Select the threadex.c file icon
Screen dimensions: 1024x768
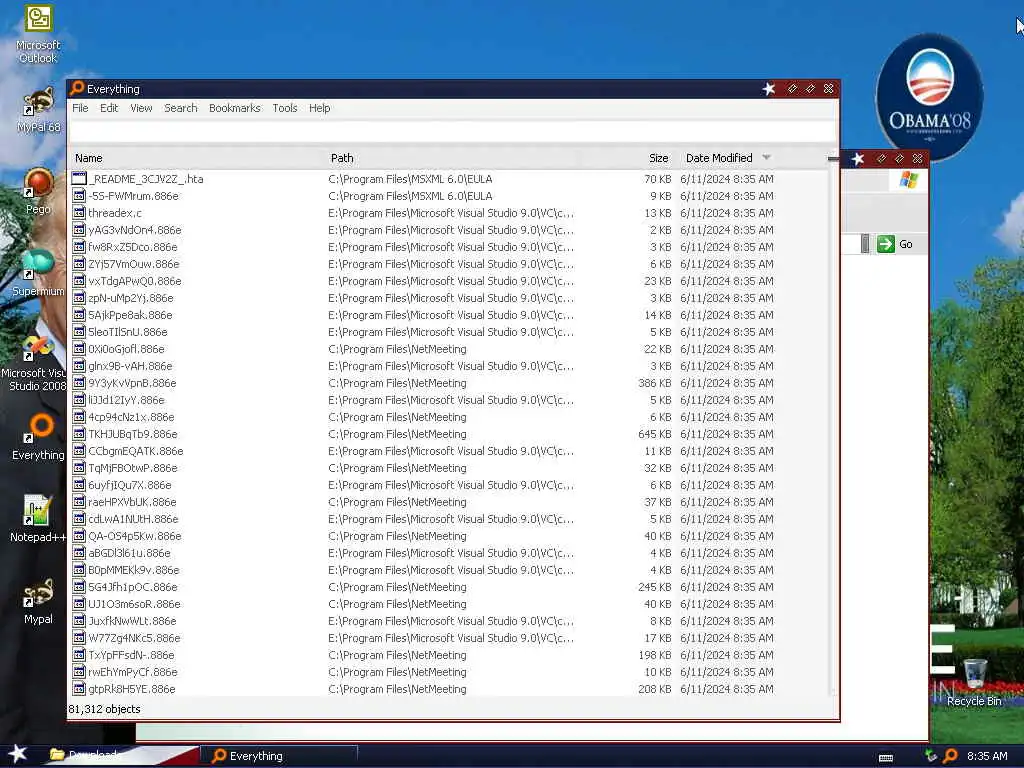point(79,213)
